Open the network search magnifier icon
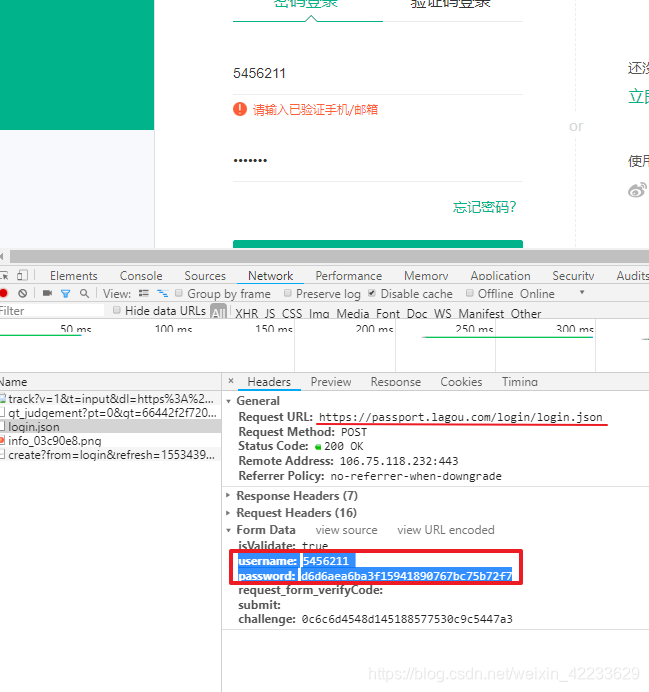 (84, 293)
